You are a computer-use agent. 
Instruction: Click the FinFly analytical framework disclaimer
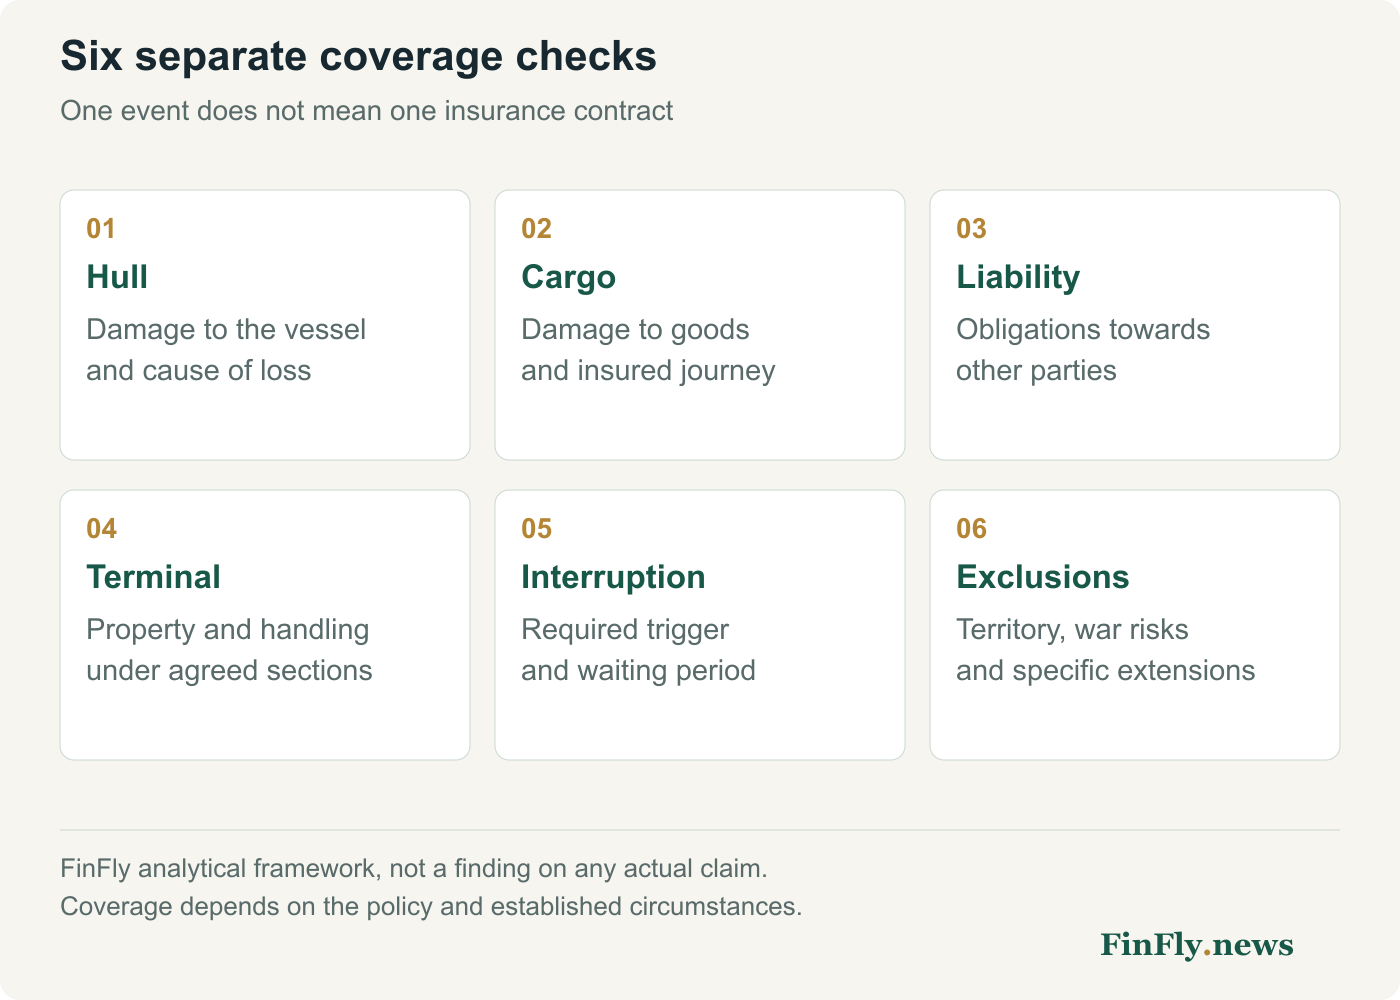[x=431, y=887]
